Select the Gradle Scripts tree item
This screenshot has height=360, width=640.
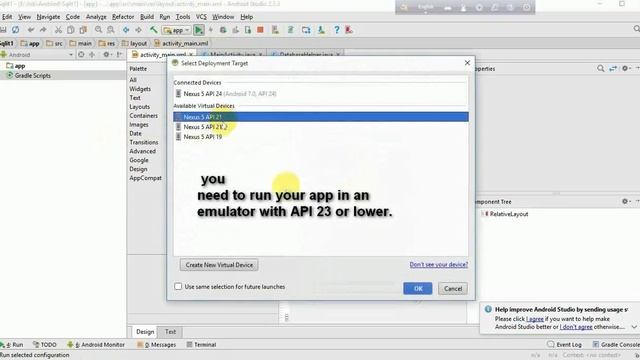pos(33,76)
